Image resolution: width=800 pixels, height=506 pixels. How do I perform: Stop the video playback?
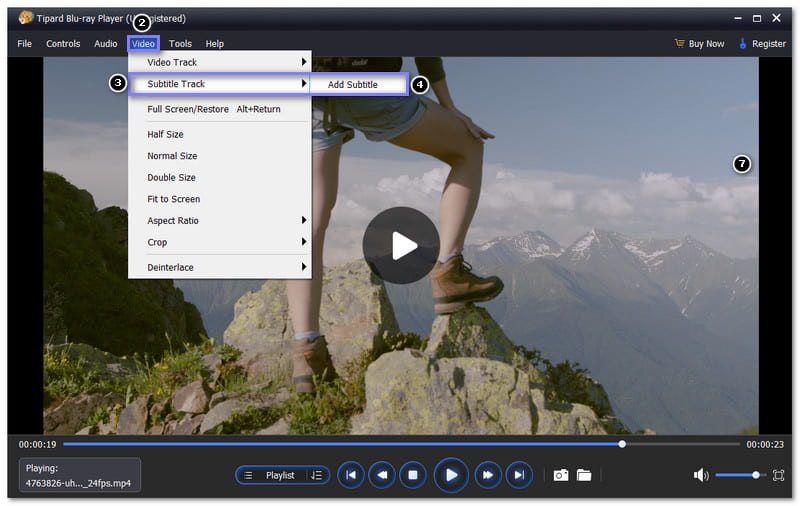coord(413,475)
